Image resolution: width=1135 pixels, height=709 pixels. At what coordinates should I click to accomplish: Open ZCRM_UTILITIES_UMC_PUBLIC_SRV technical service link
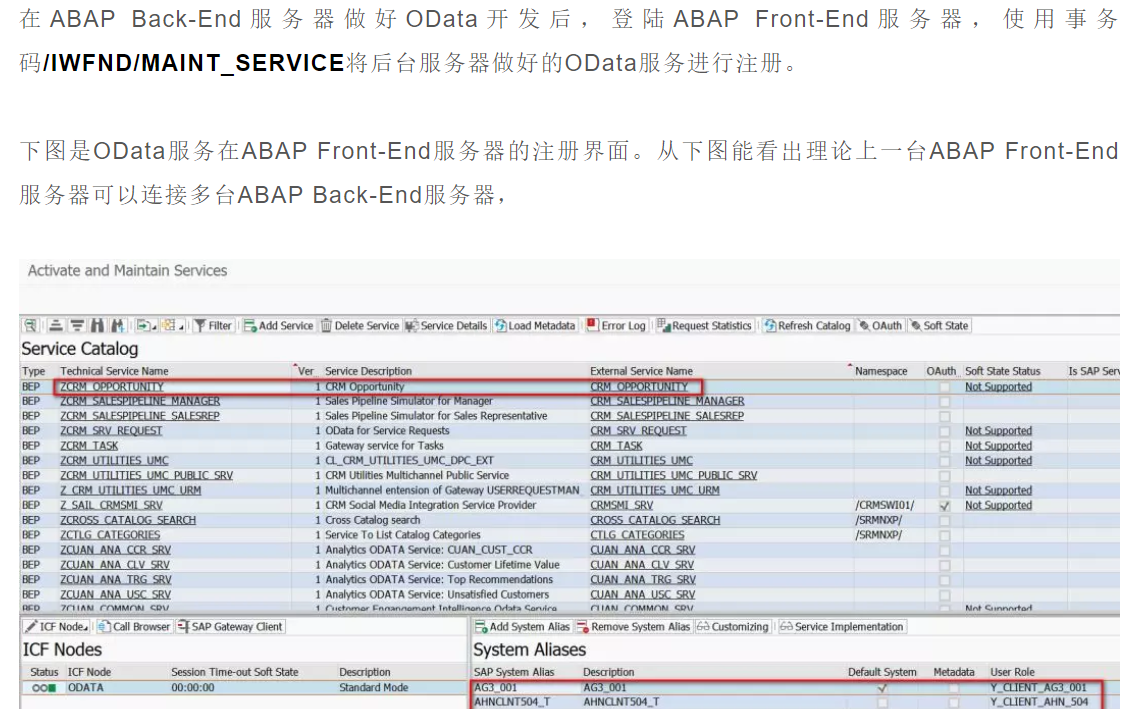pos(146,475)
